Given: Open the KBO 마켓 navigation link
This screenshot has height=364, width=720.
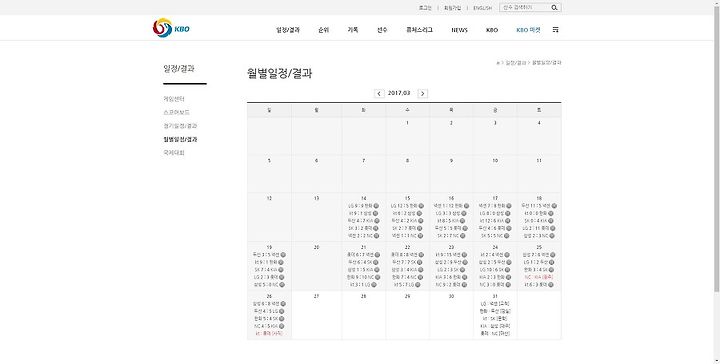Looking at the screenshot, I should click(x=528, y=30).
